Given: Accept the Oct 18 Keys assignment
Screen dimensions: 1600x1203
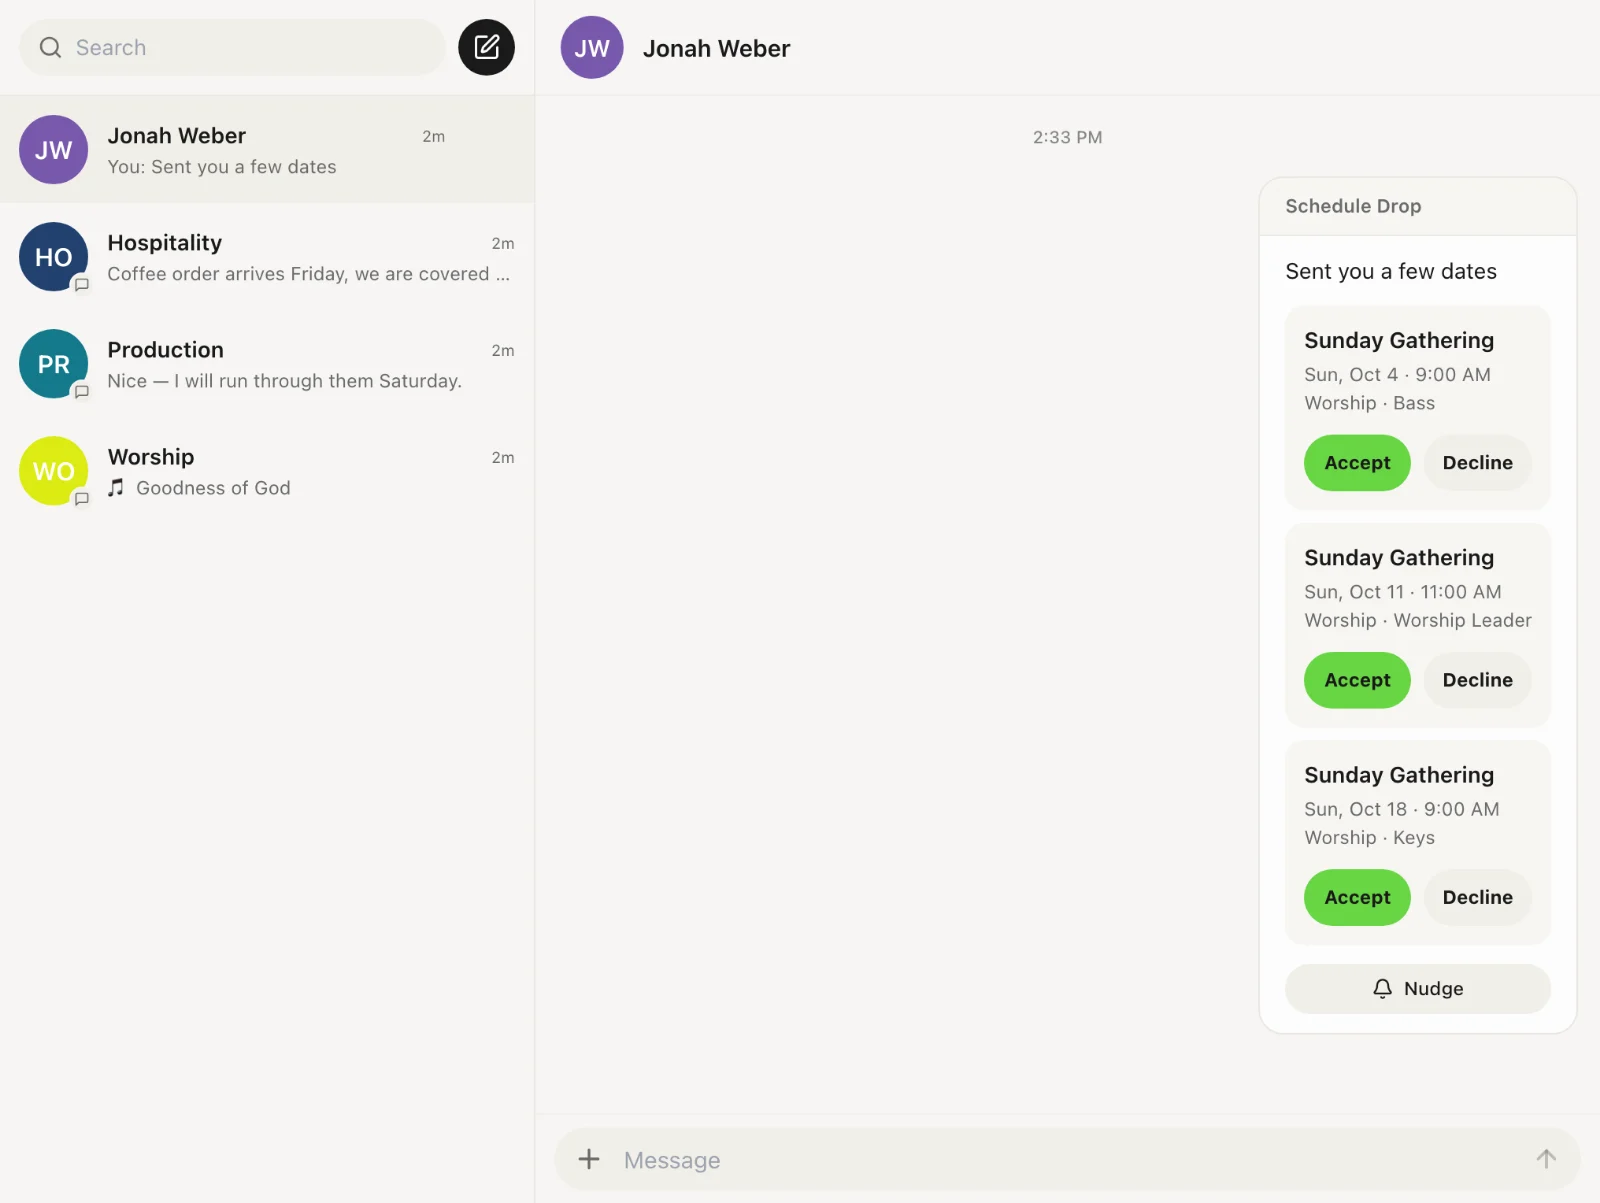Looking at the screenshot, I should coord(1357,897).
